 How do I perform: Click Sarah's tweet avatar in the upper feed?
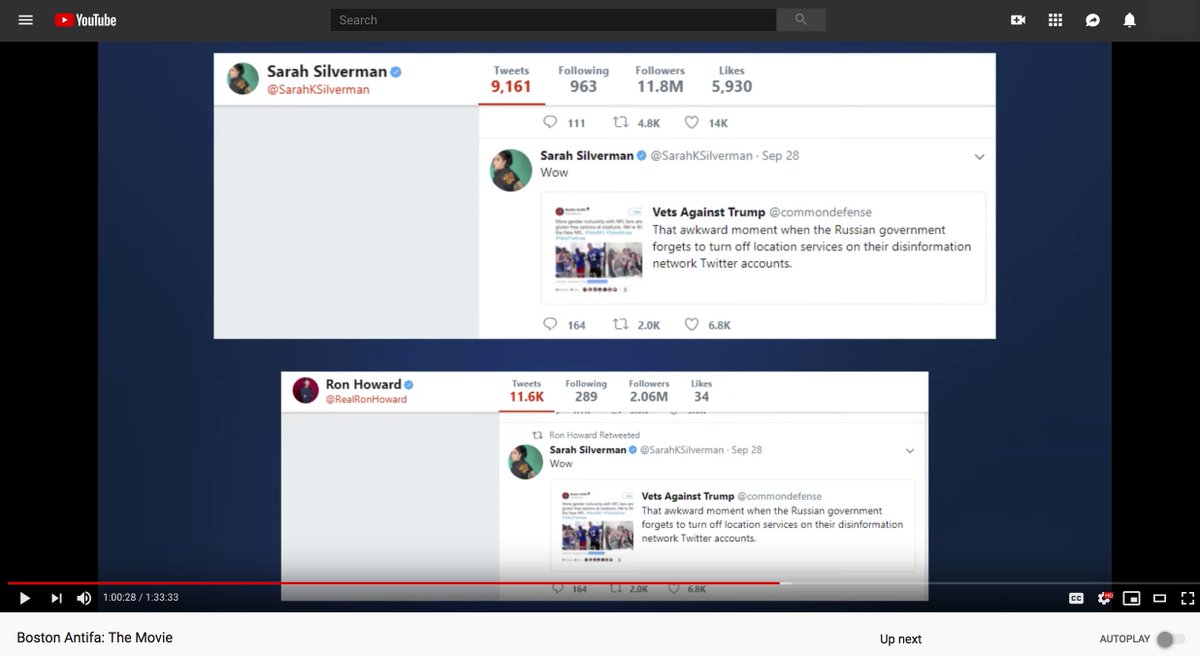510,170
